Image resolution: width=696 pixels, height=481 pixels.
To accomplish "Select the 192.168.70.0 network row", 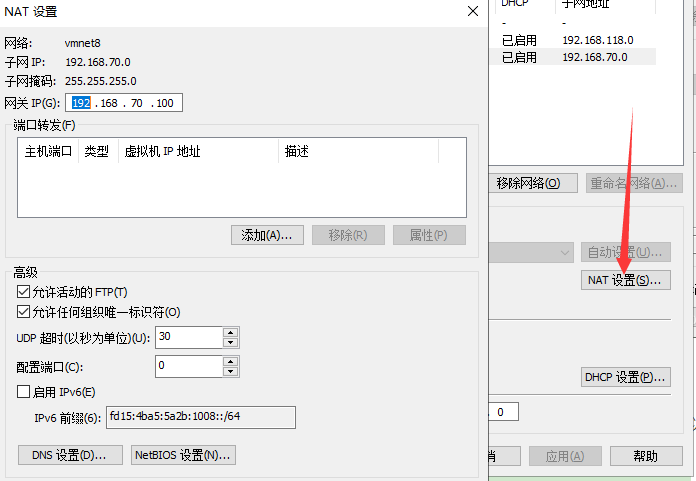I will pos(573,57).
